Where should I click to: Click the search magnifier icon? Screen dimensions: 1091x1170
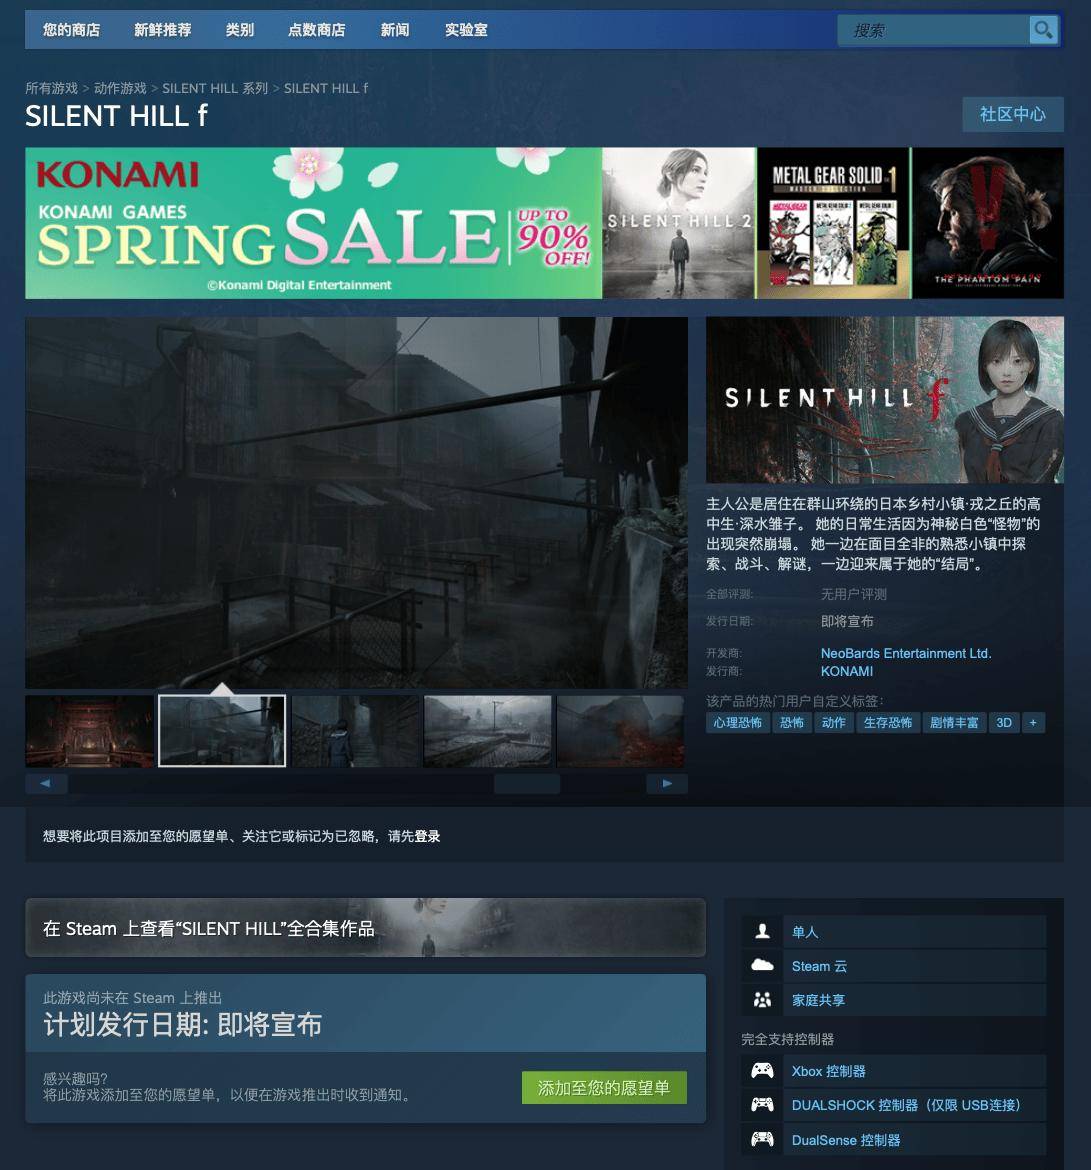tap(1043, 30)
